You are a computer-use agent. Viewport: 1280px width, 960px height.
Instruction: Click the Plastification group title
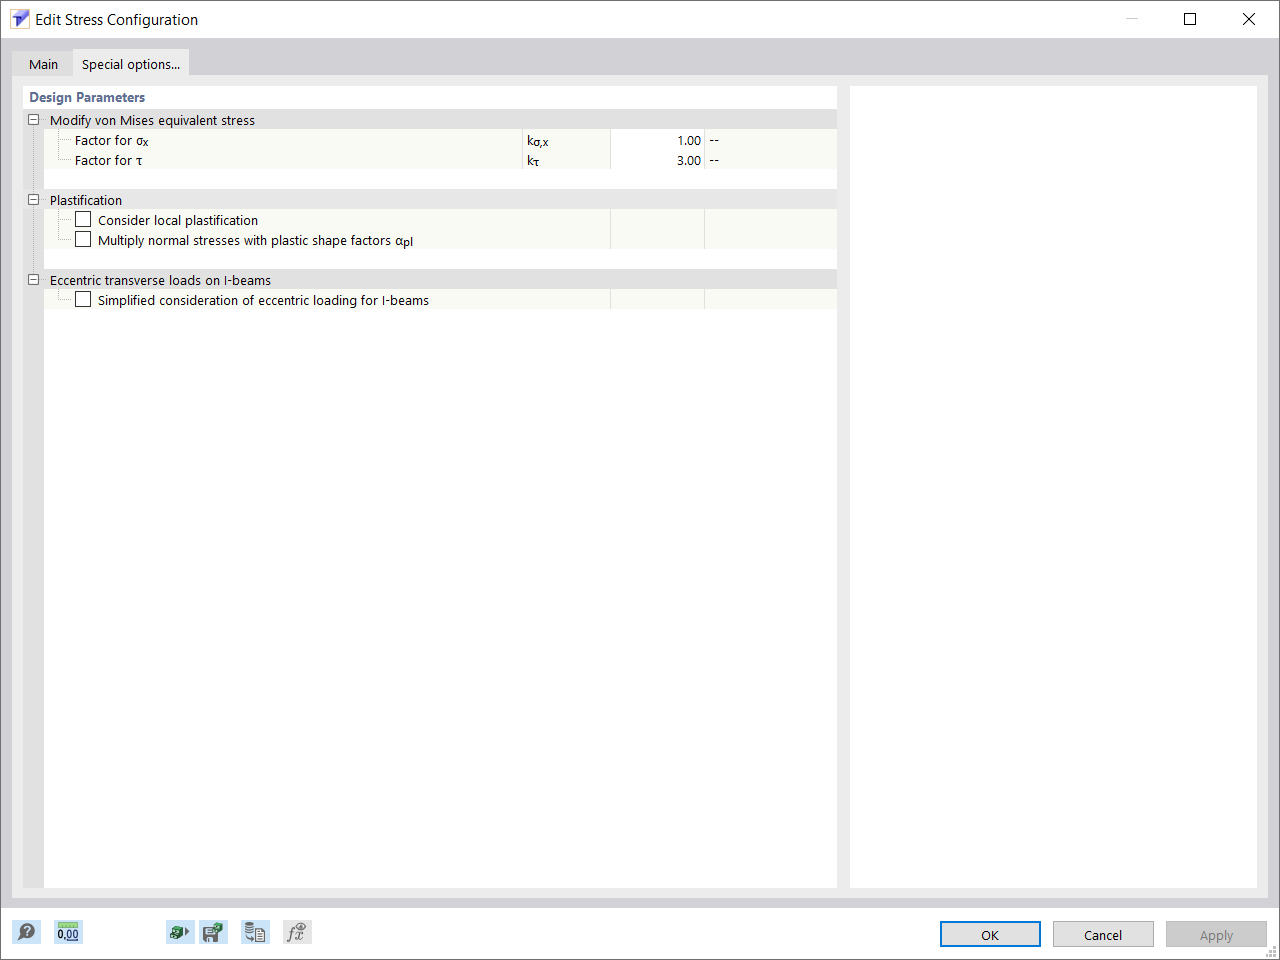click(86, 200)
